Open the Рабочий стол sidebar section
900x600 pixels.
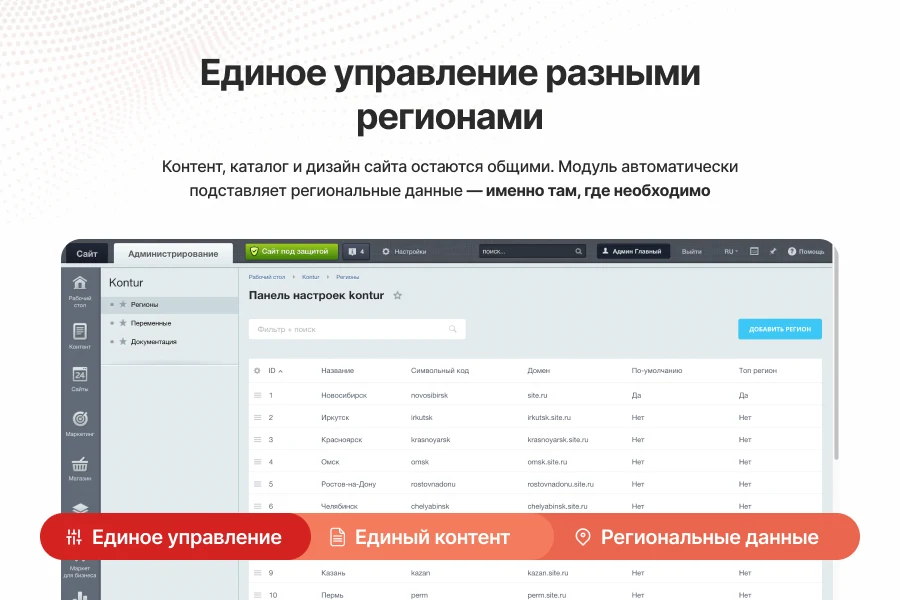coord(80,292)
